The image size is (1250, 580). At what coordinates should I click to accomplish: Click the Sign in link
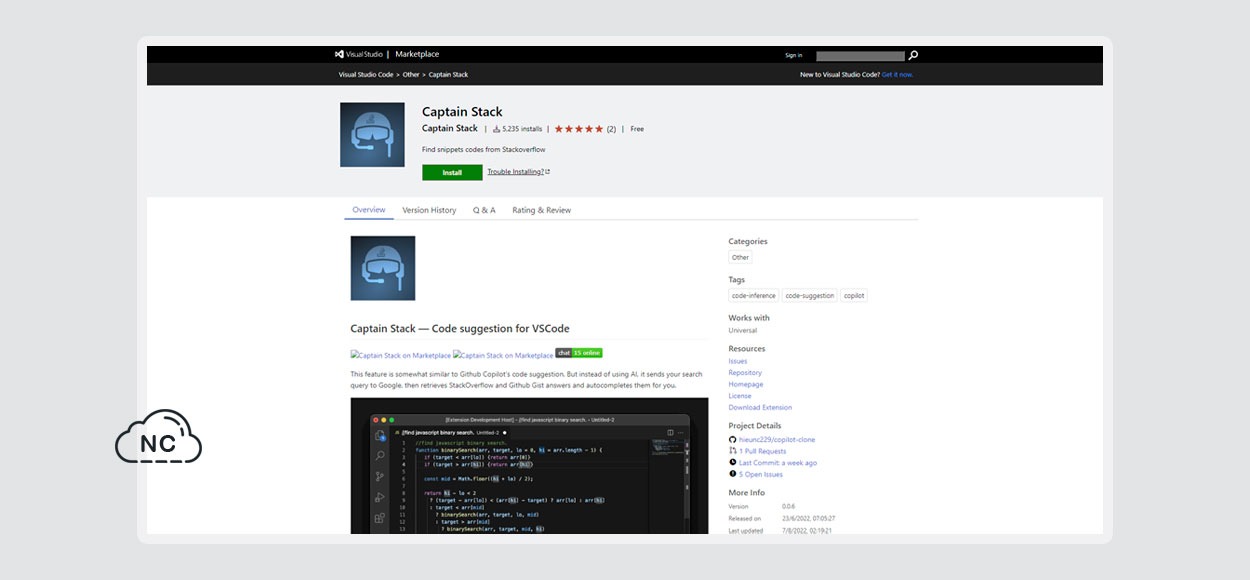pyautogui.click(x=794, y=56)
